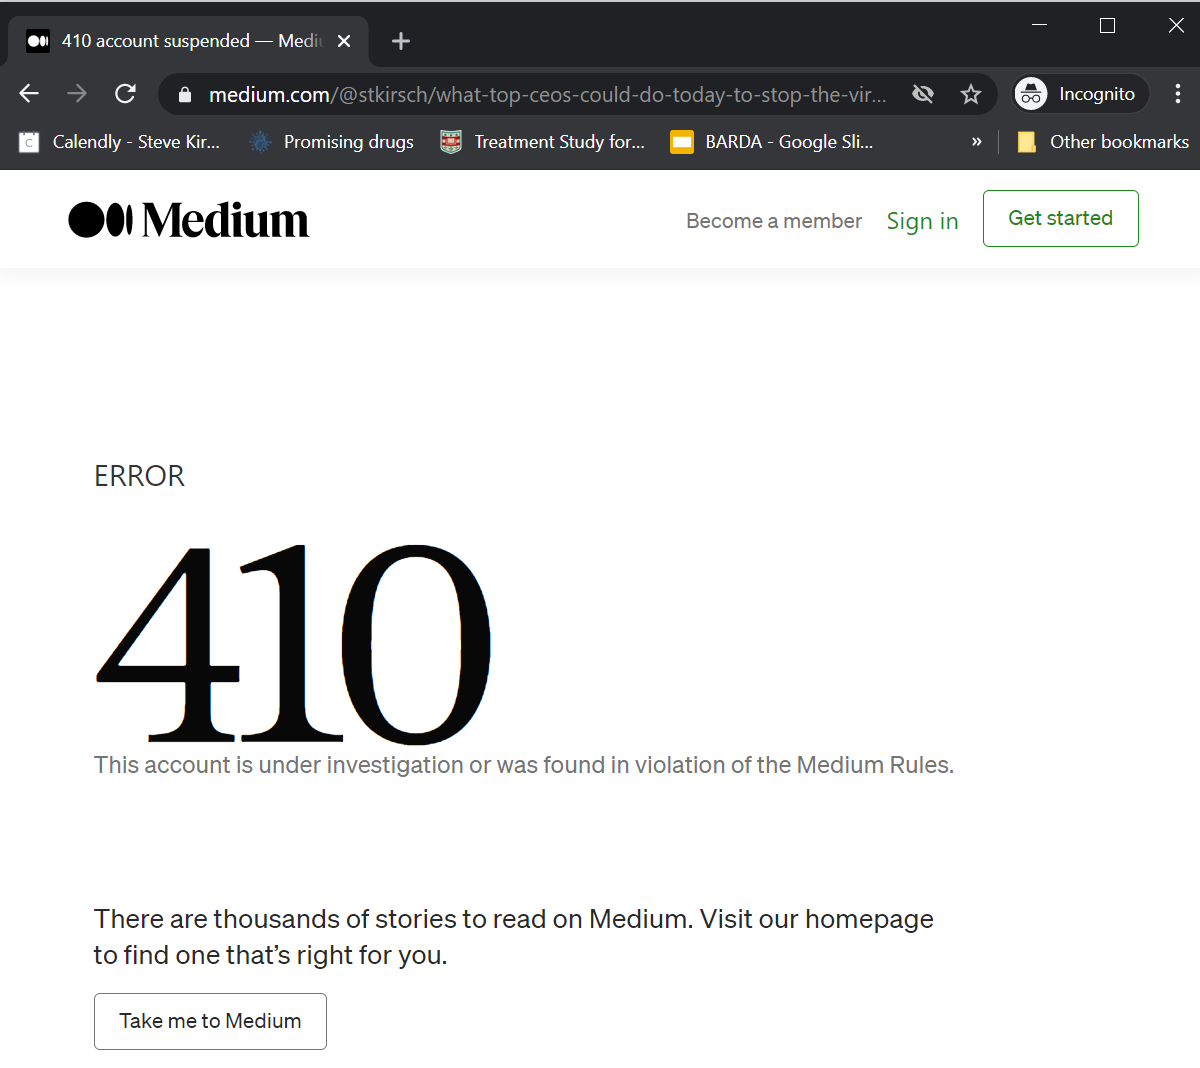Bookmark this page with the star

tap(971, 94)
